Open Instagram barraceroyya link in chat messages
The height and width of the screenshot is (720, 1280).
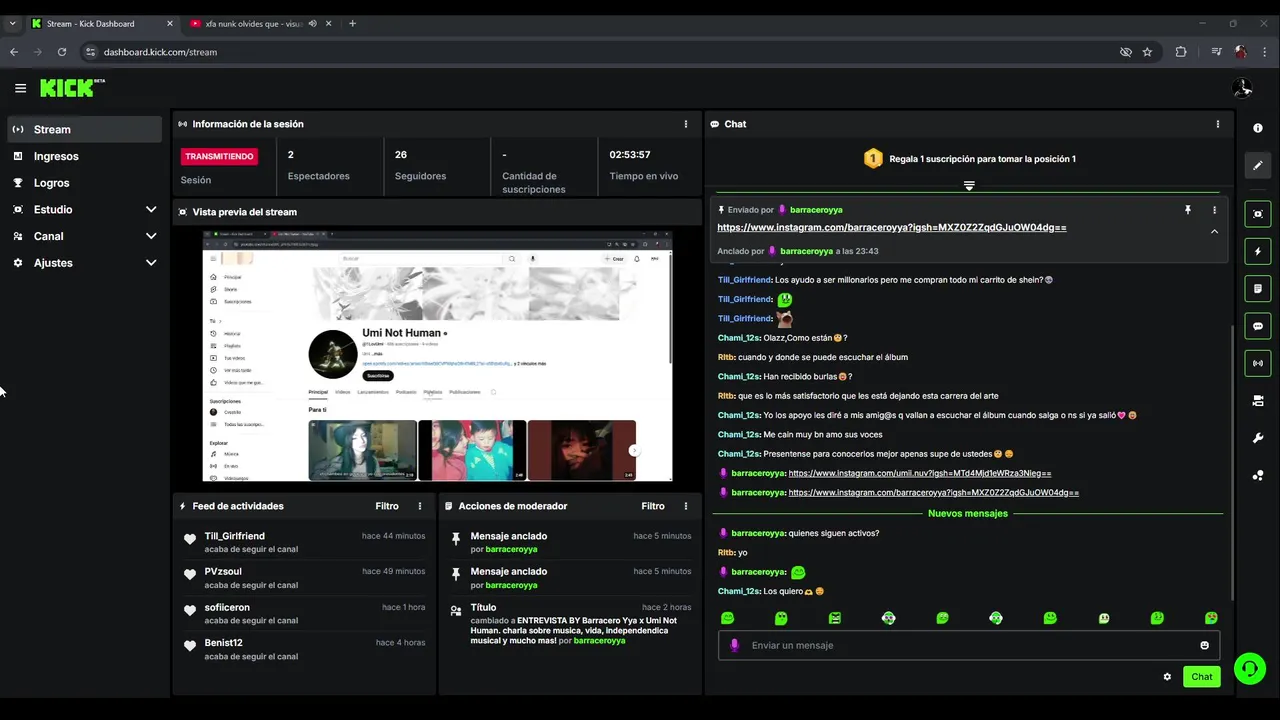tap(933, 493)
